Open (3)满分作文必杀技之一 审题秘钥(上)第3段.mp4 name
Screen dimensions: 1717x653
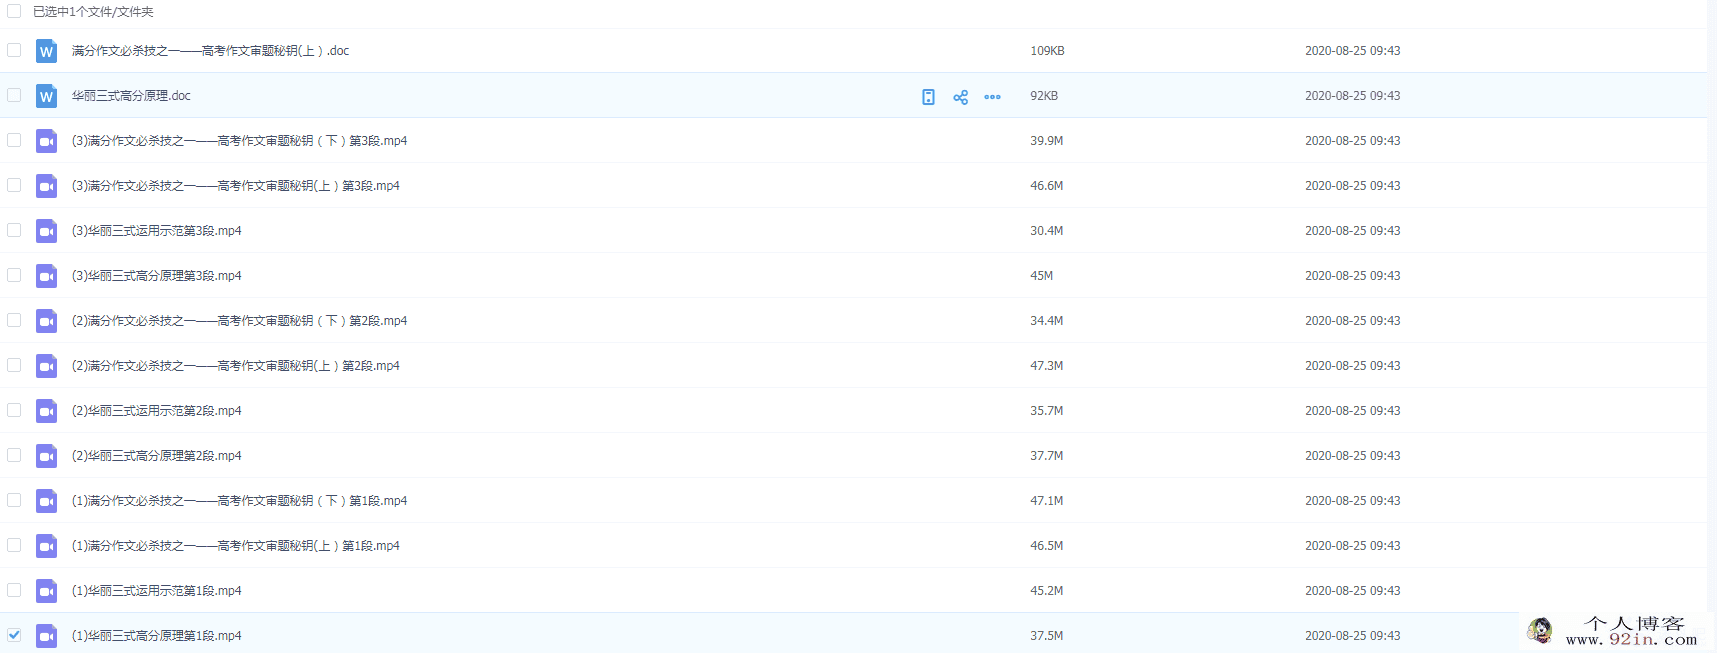click(236, 186)
